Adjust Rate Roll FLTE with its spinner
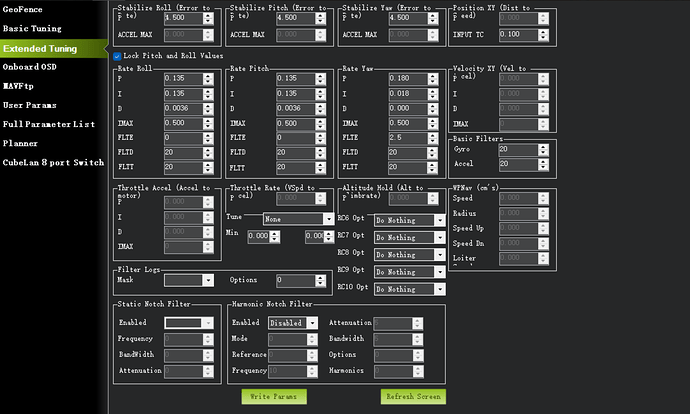The width and height of the screenshot is (690, 414). pos(208,138)
